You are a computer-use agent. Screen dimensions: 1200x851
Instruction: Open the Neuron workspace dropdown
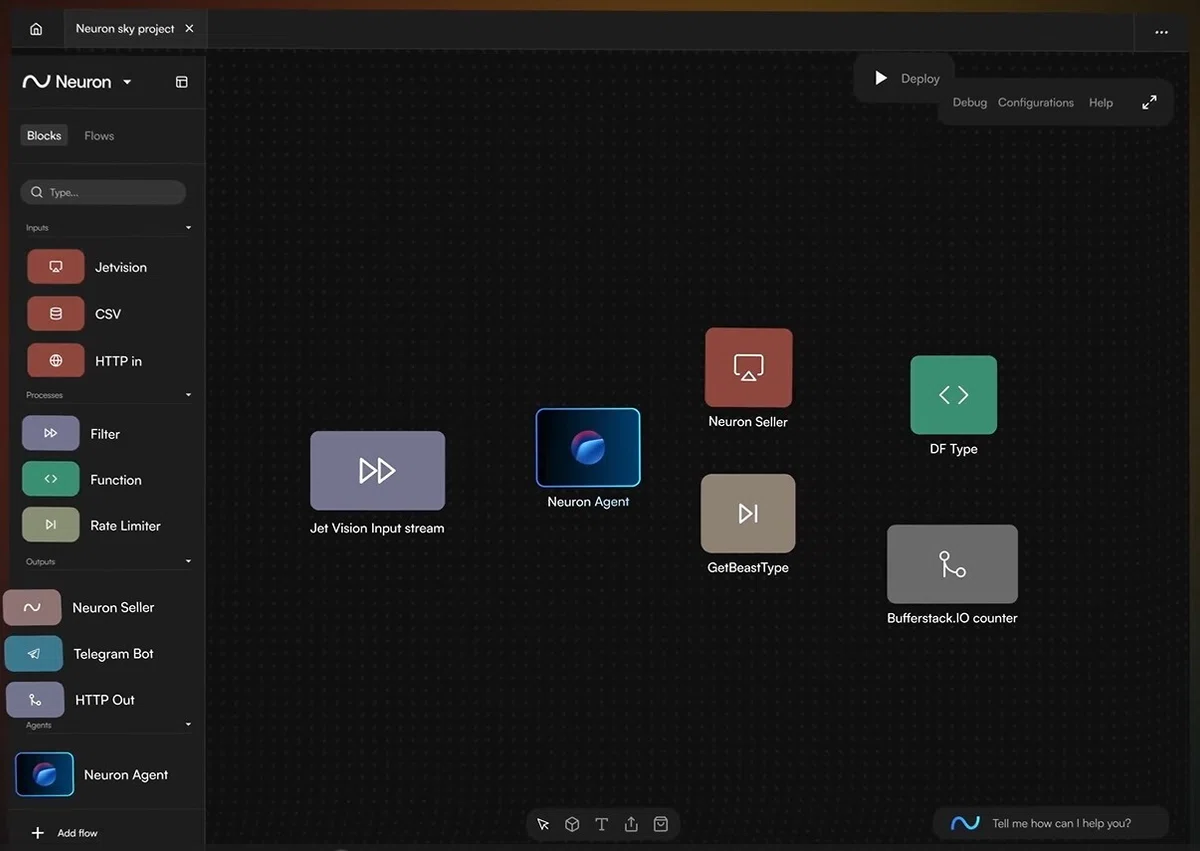127,82
